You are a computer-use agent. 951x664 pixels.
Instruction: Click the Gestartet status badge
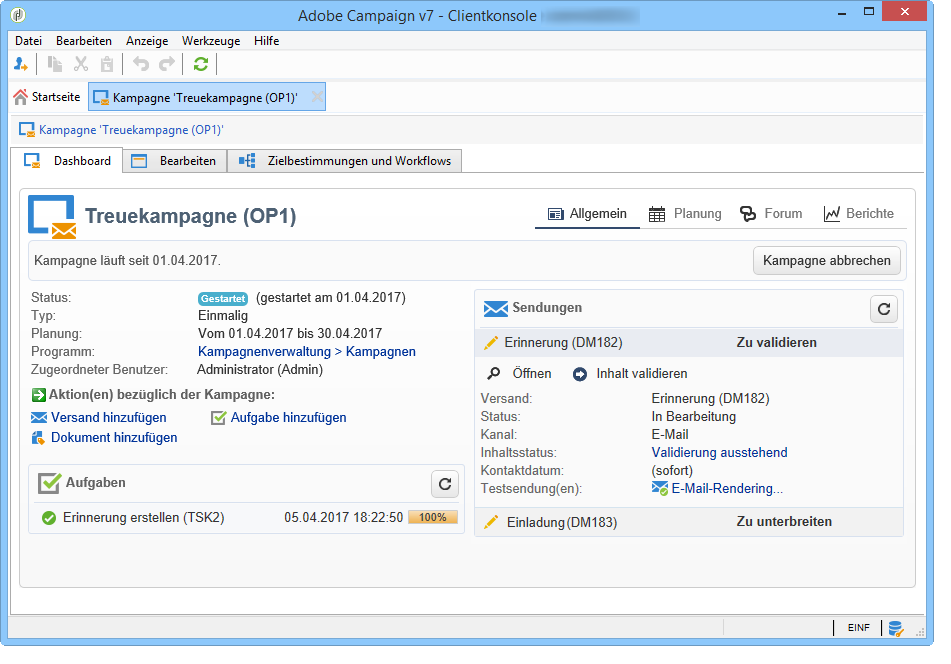click(x=223, y=298)
